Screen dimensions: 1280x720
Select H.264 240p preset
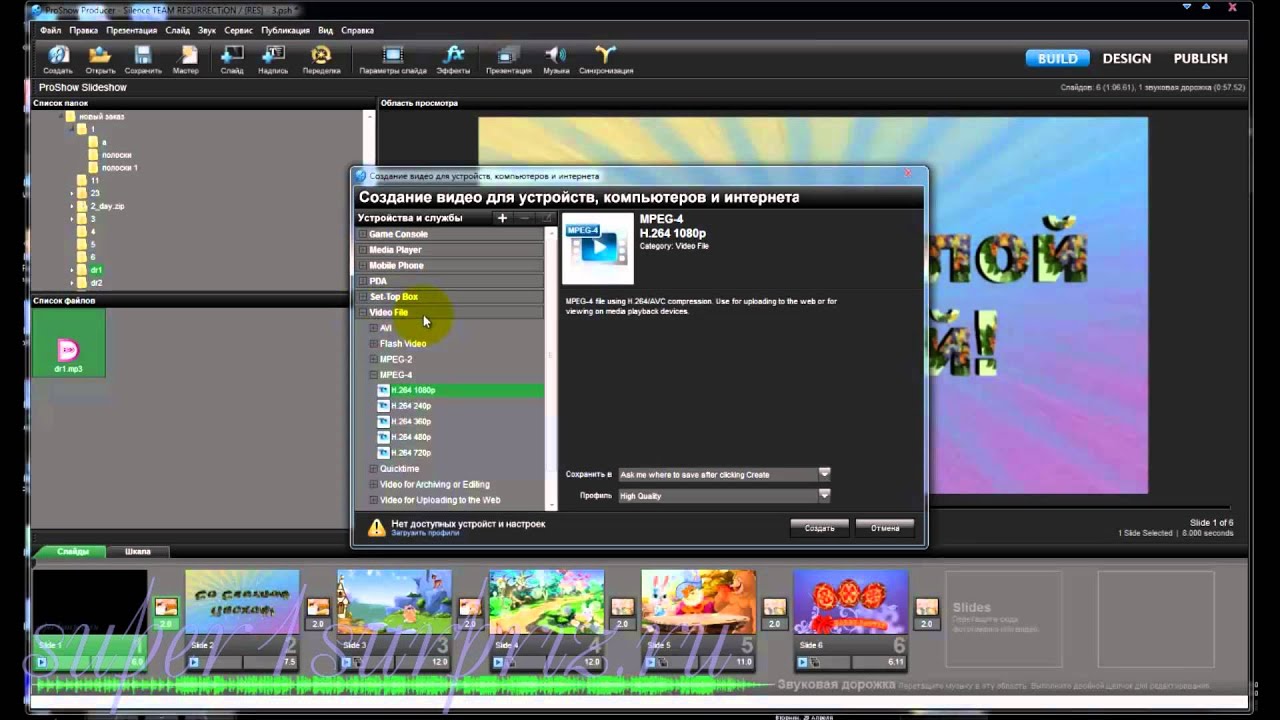click(x=411, y=406)
